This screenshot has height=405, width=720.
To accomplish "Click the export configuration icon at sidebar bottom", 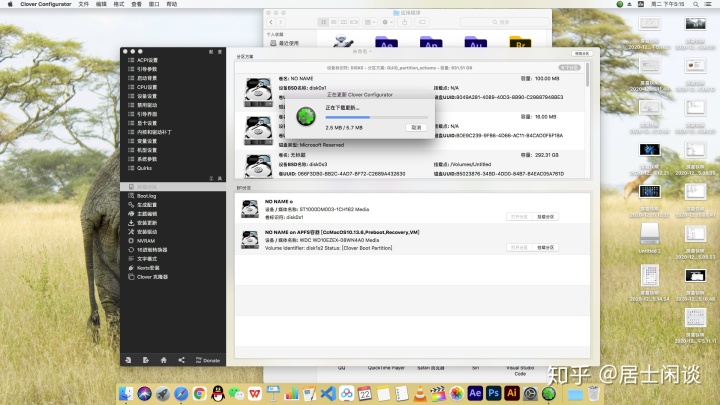I will tap(146, 360).
